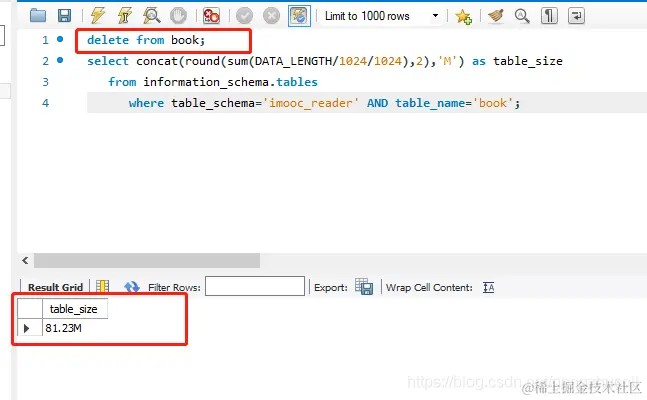Click the 'table_size' alias in the query
This screenshot has width=647, height=400.
coord(527,61)
